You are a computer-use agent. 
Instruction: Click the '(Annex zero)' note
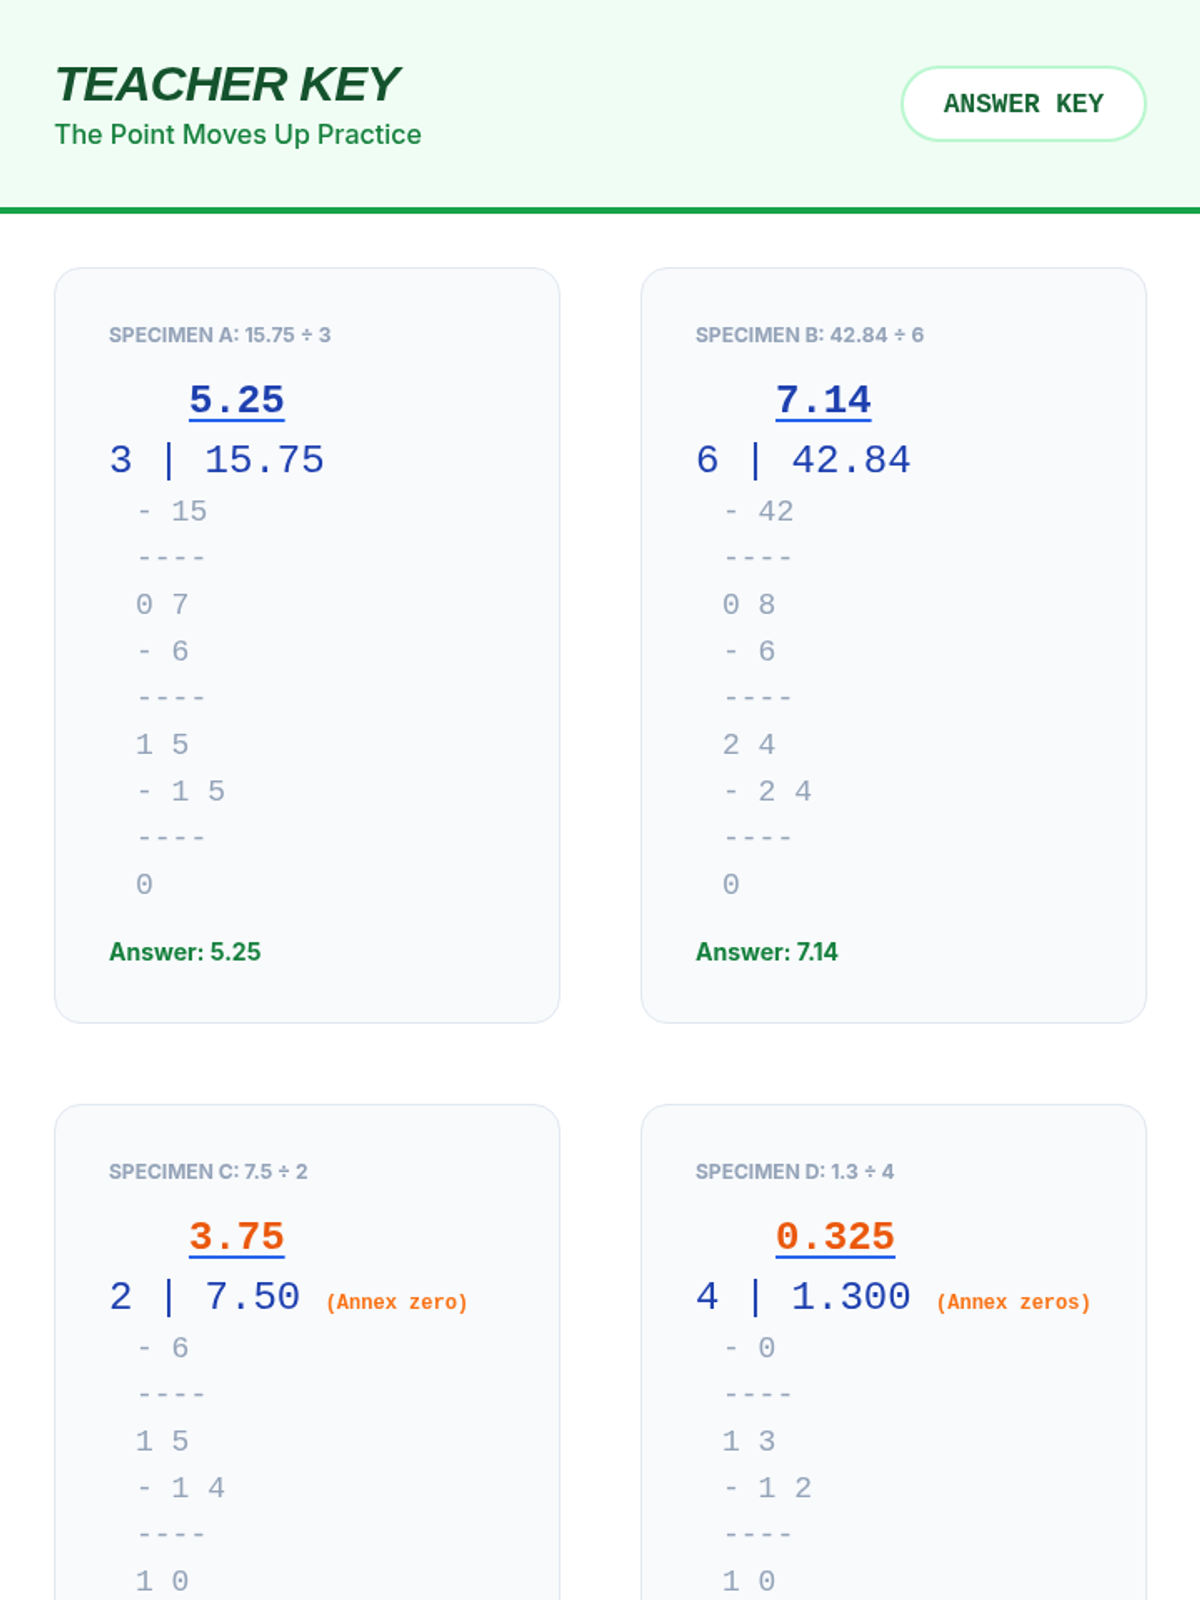tap(397, 1302)
